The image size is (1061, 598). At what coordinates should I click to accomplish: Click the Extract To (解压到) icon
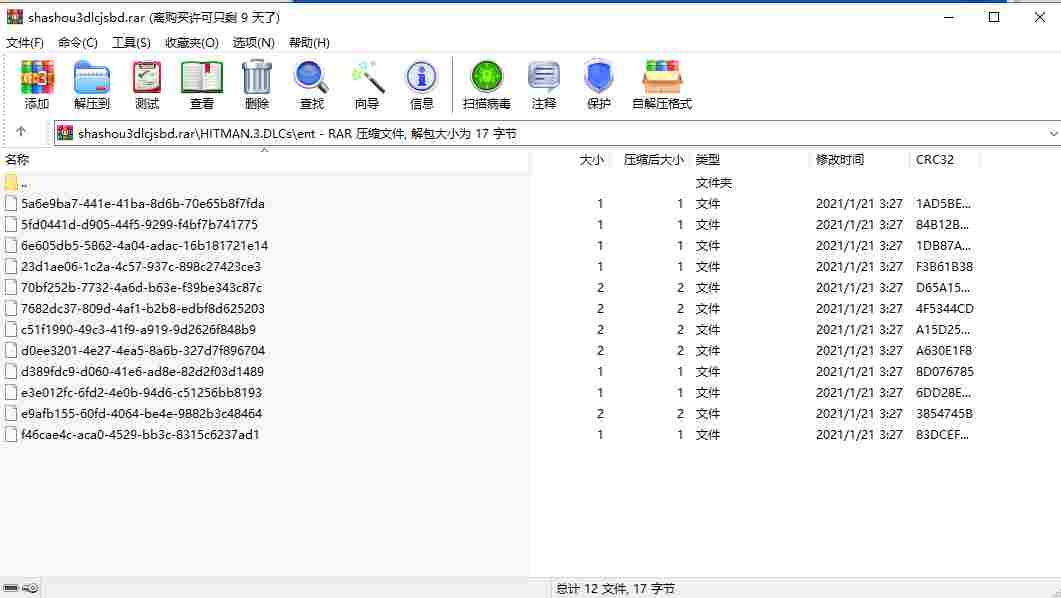coord(91,85)
